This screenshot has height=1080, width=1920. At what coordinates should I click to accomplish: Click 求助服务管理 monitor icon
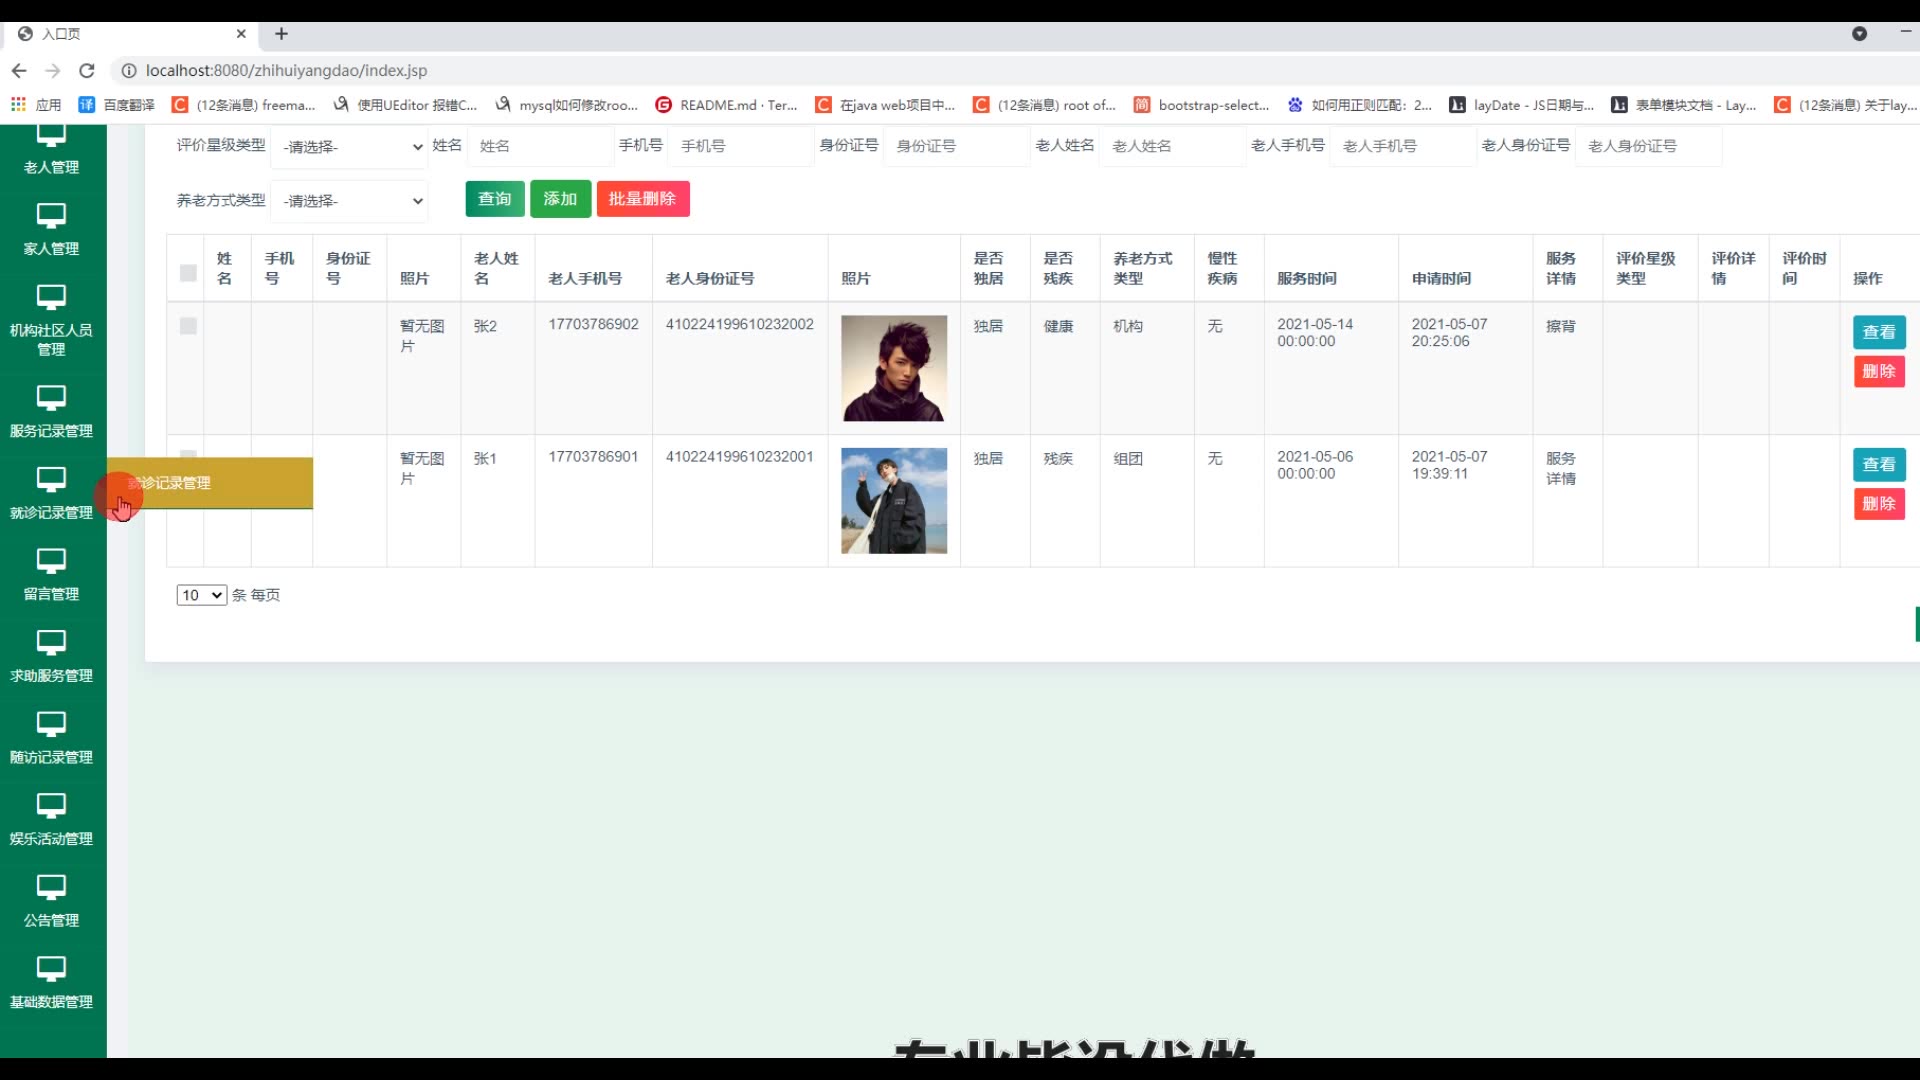[x=51, y=642]
